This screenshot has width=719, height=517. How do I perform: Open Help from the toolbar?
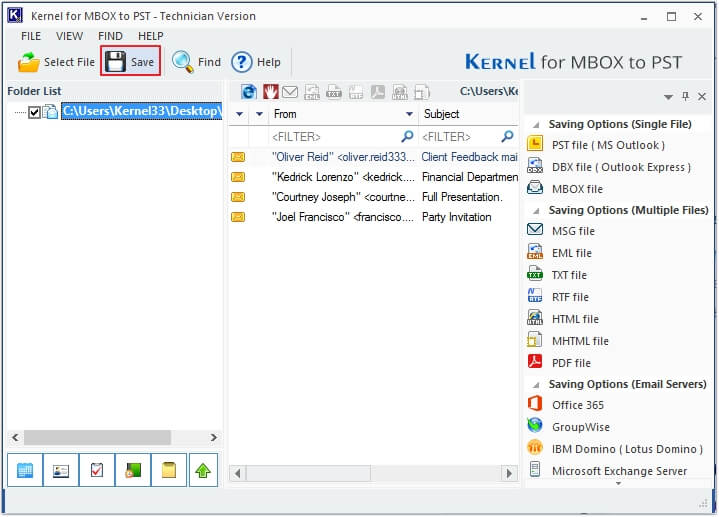(256, 62)
